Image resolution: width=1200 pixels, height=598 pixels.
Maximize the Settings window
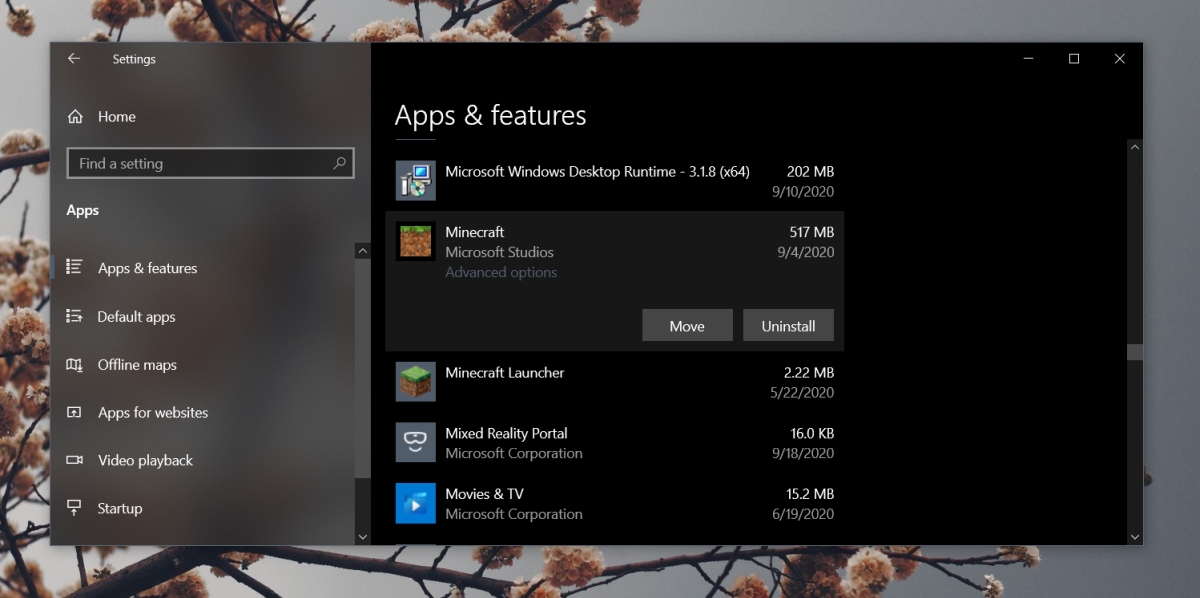pos(1074,59)
